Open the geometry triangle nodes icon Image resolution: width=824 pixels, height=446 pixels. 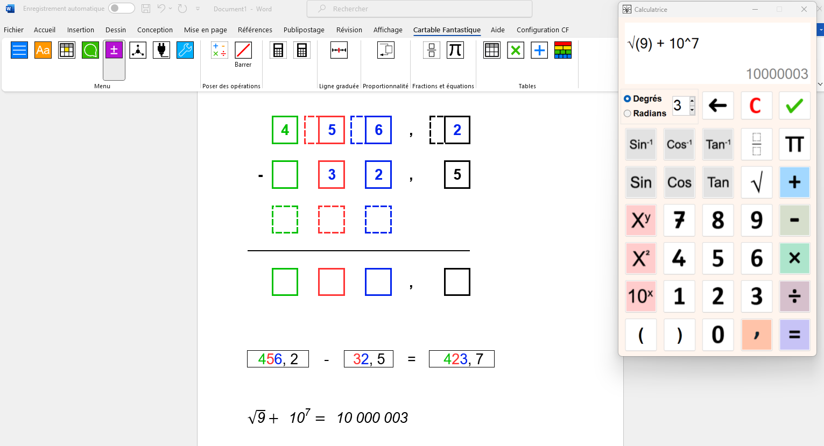[x=138, y=50]
